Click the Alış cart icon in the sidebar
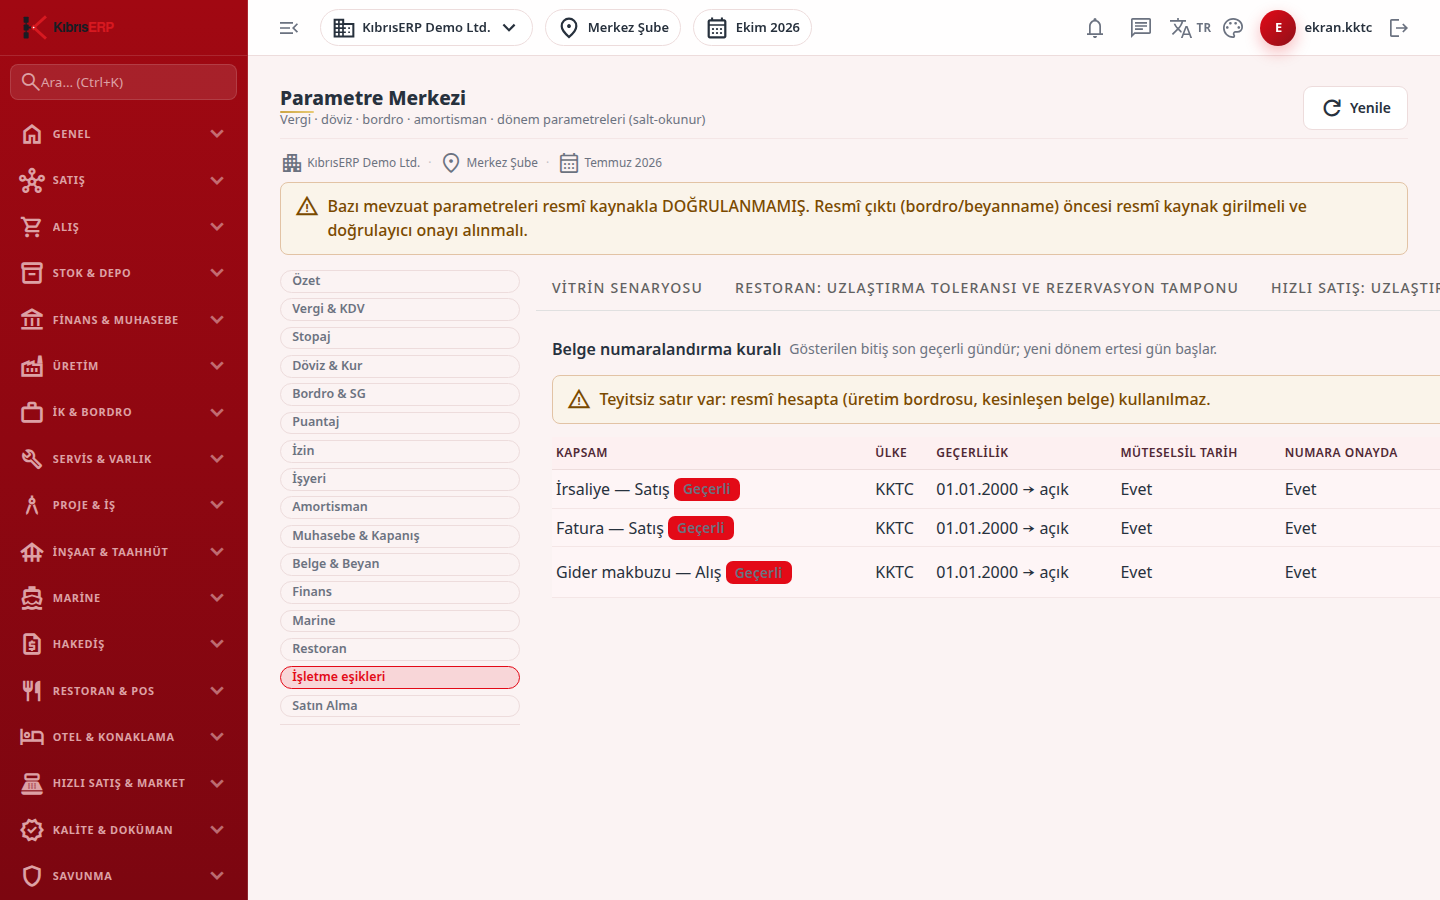 pos(32,227)
